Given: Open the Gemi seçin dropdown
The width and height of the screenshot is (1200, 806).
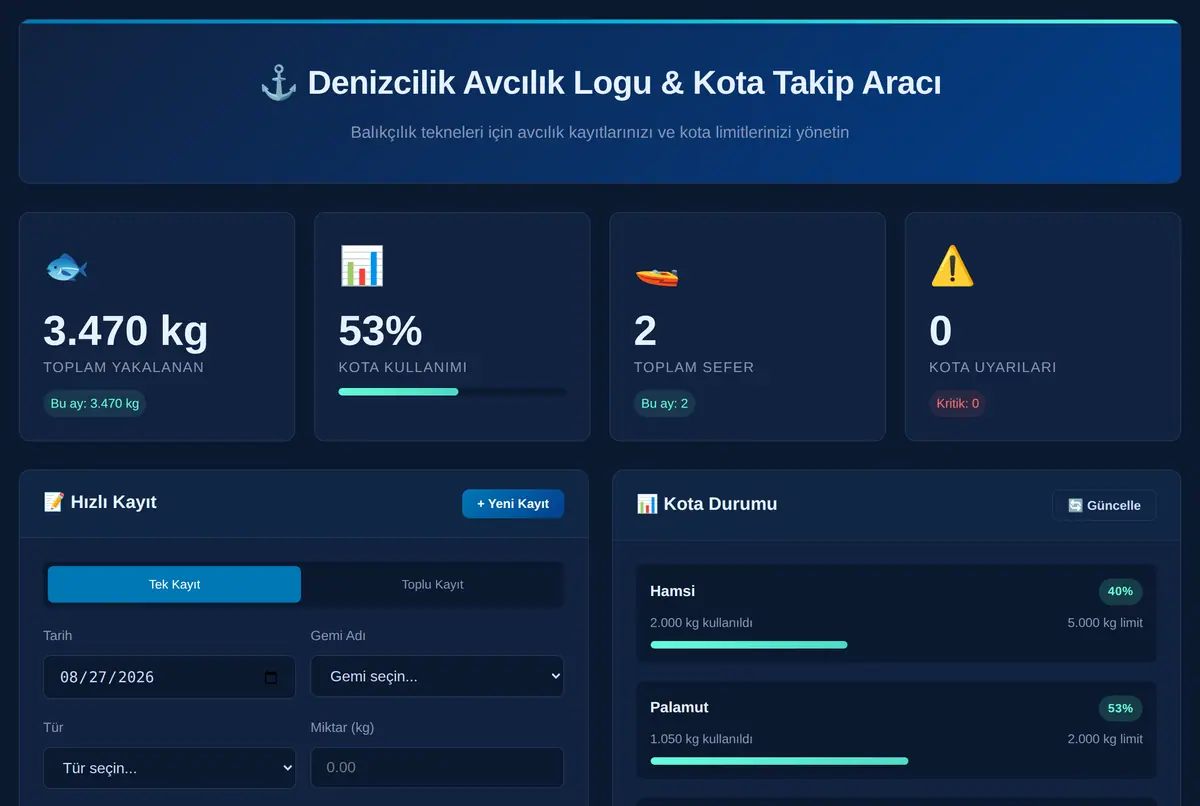Looking at the screenshot, I should point(437,676).
